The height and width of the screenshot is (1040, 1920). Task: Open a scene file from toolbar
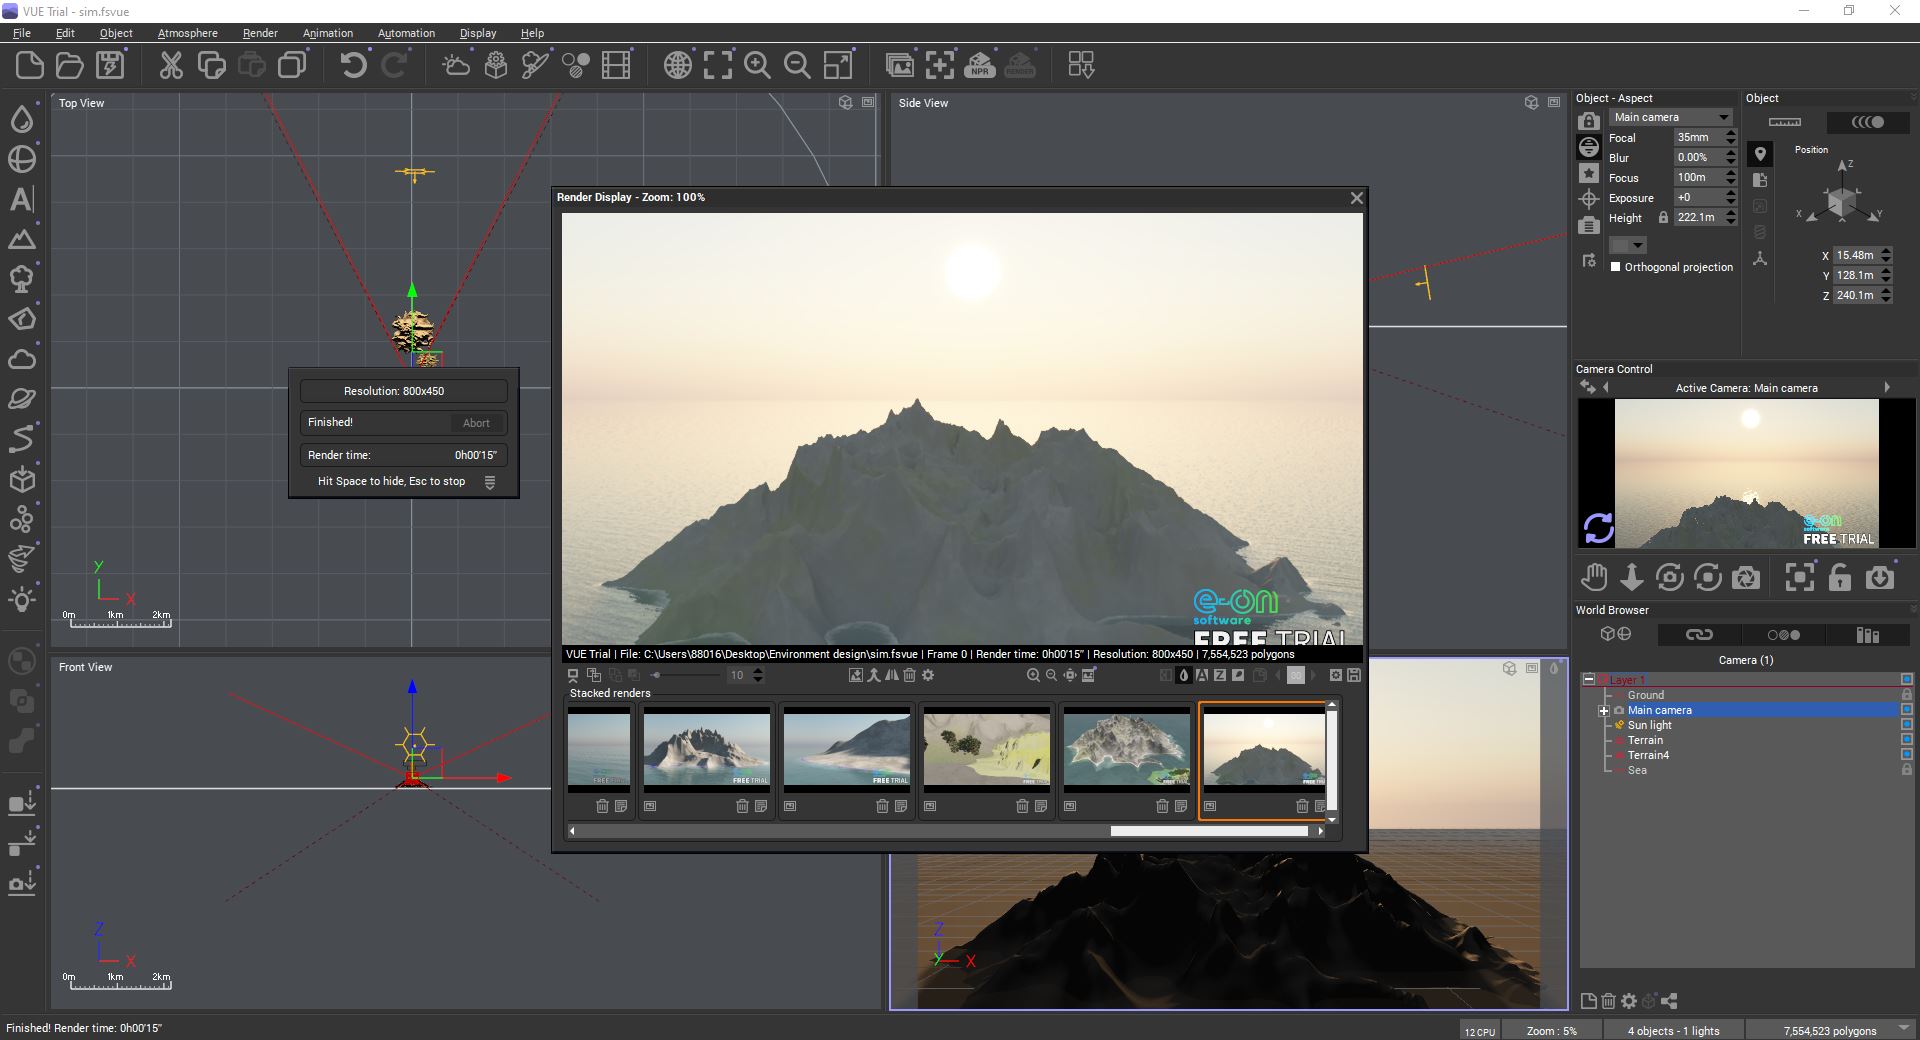70,66
